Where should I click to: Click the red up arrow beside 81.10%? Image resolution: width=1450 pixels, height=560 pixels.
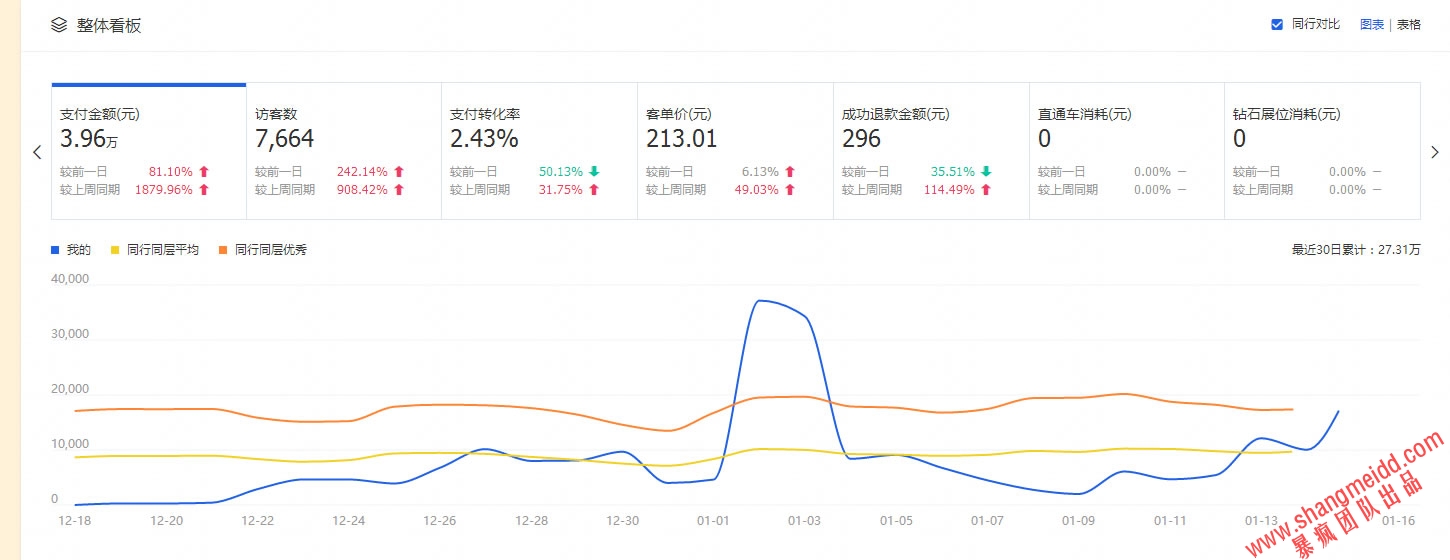[x=204, y=172]
